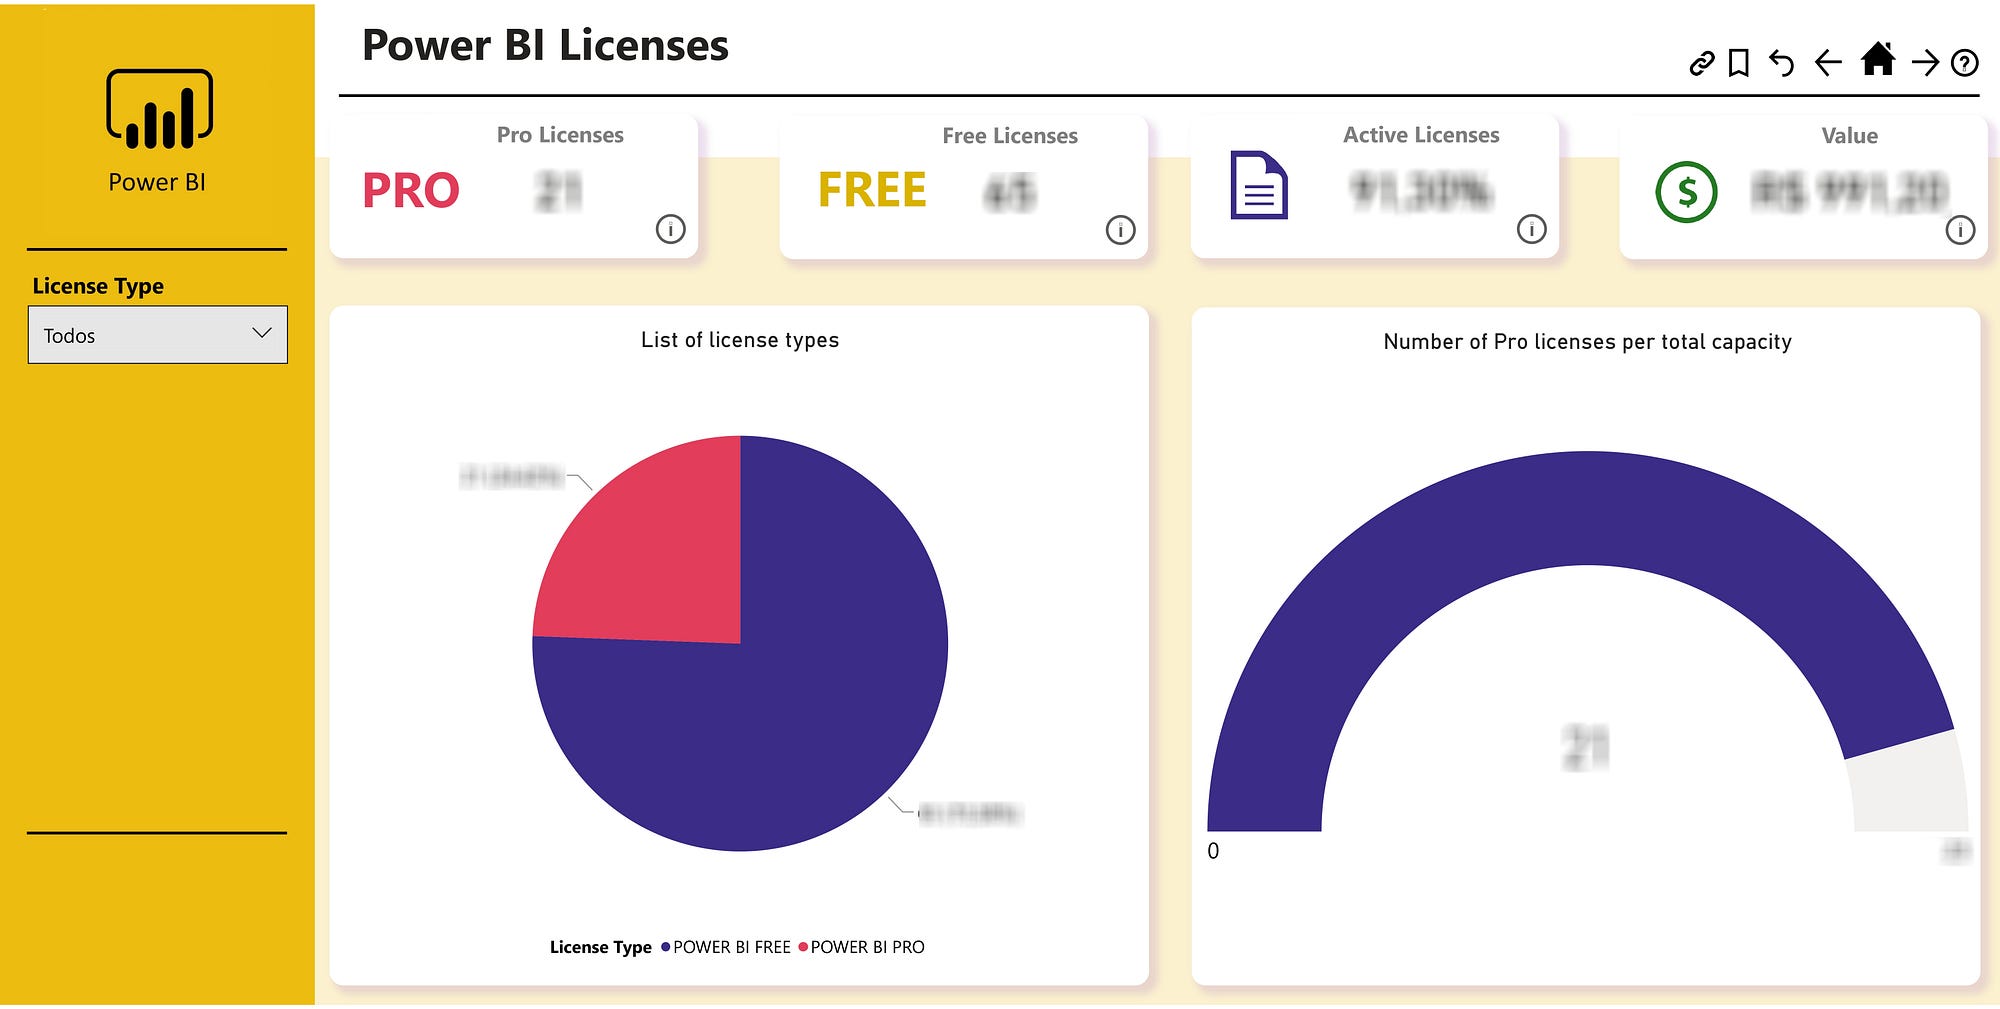Click 'Number of Pro licenses per total capacity' title
Screen dimensions: 2000x1009
(1587, 342)
